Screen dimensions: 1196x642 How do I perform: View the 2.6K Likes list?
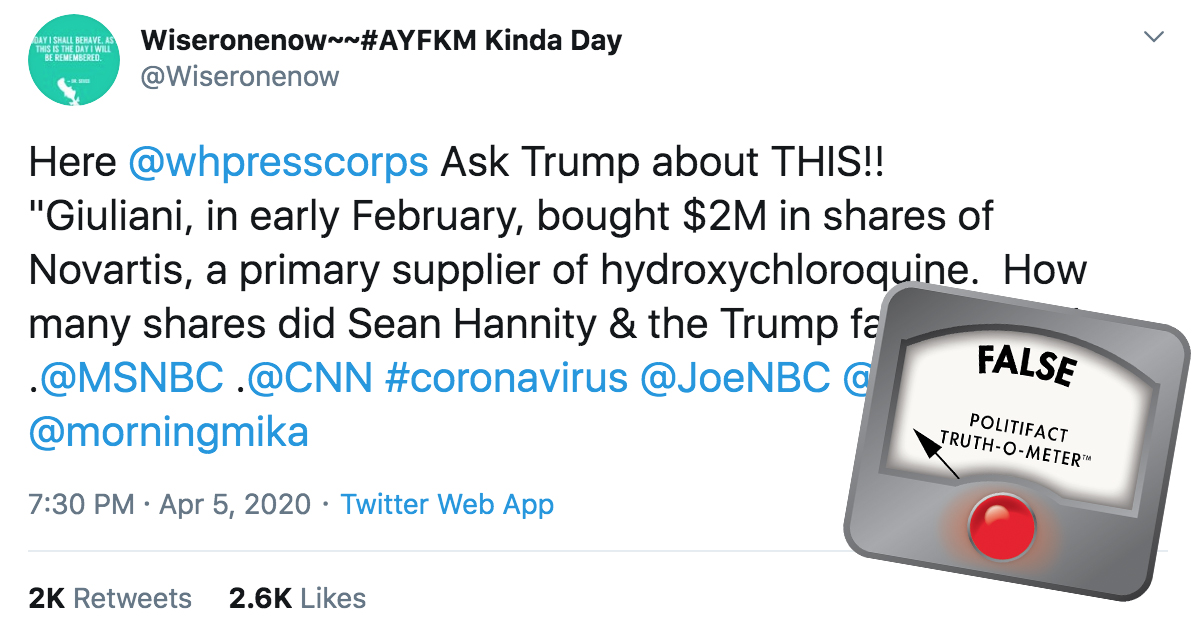coord(297,598)
